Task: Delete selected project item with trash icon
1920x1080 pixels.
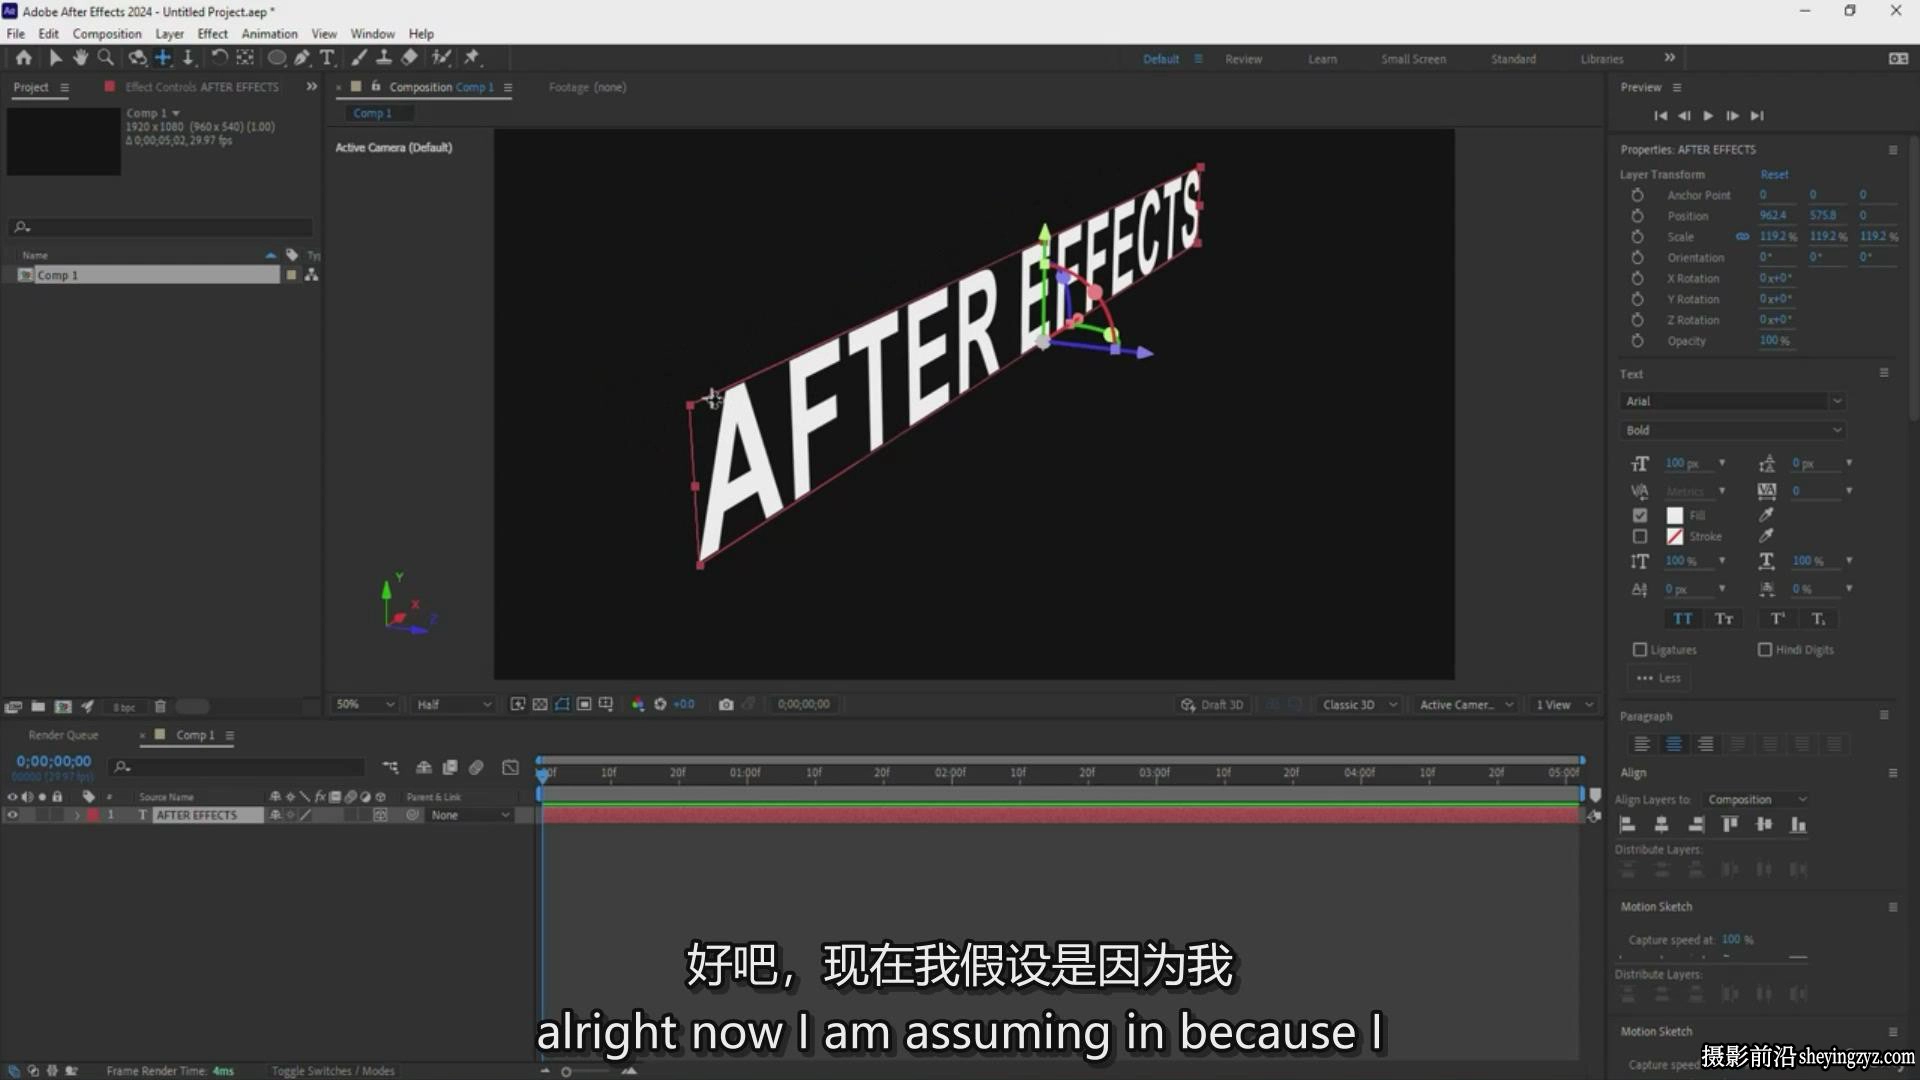Action: tap(160, 706)
